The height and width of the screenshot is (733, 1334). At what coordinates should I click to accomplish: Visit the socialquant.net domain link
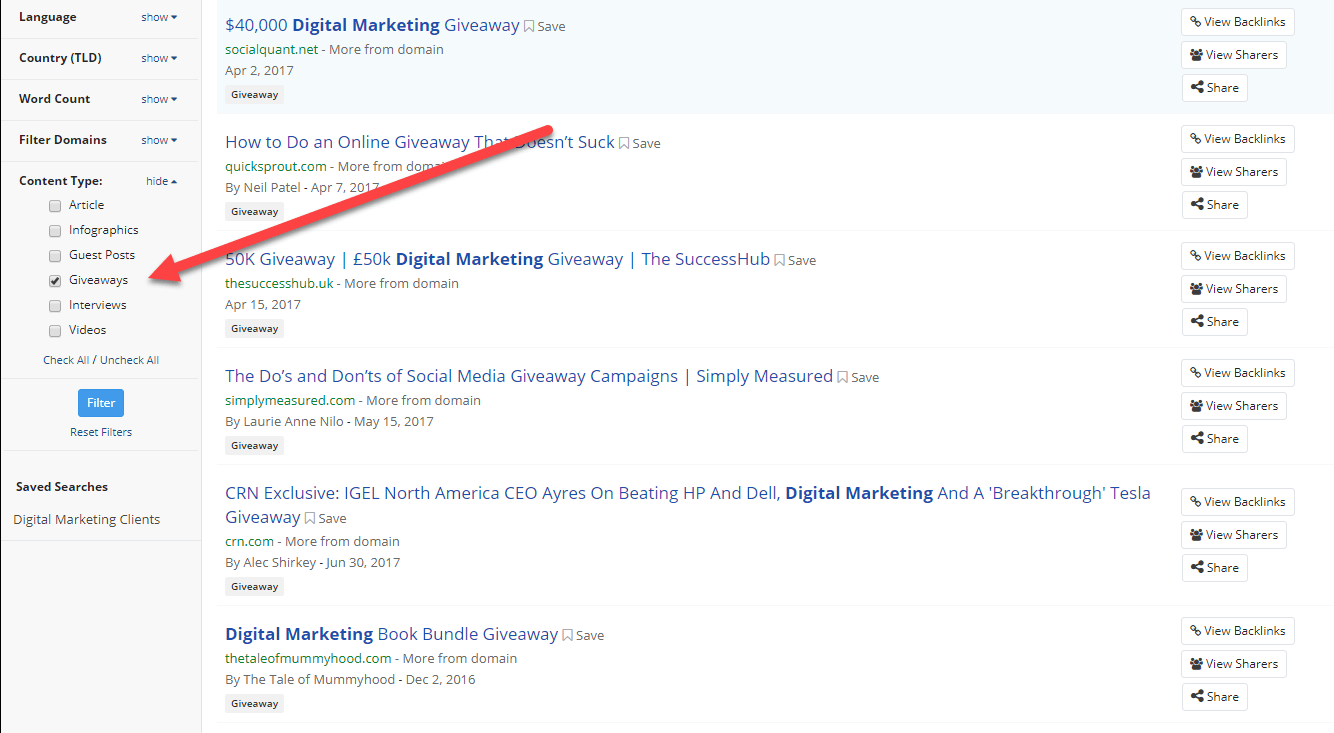tap(271, 49)
